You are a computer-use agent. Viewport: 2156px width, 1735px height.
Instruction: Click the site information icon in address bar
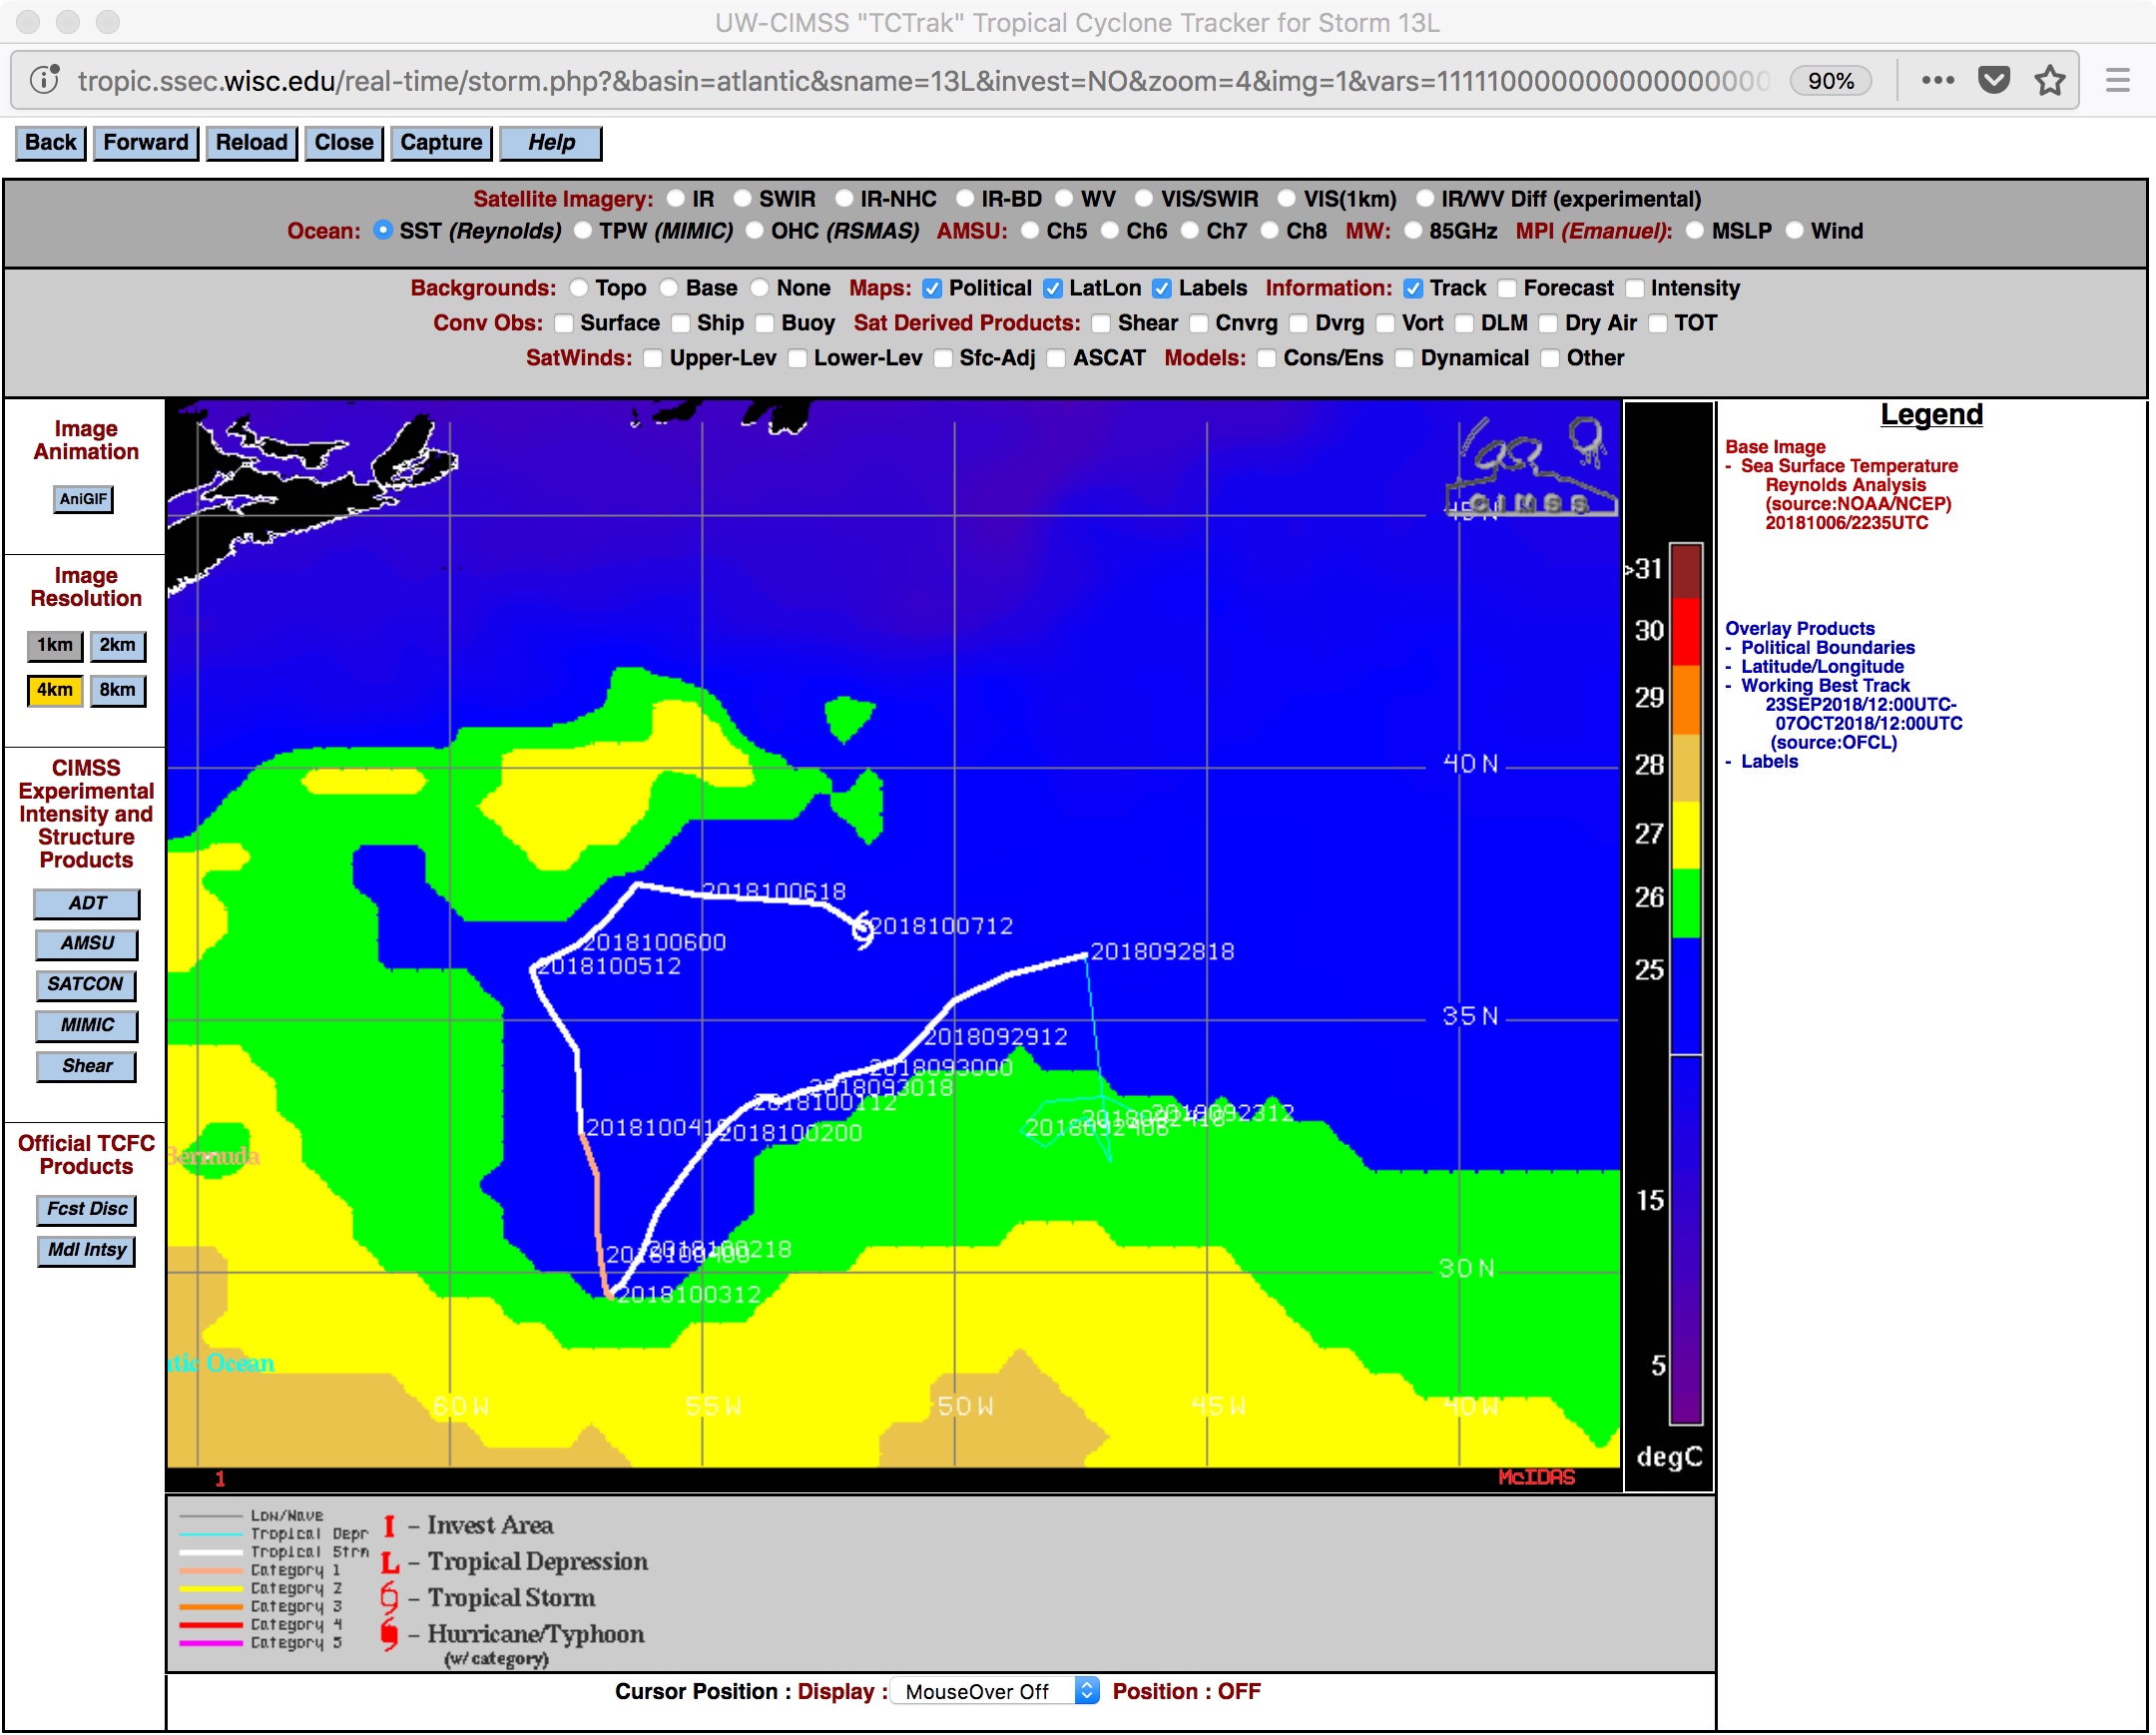[x=44, y=80]
